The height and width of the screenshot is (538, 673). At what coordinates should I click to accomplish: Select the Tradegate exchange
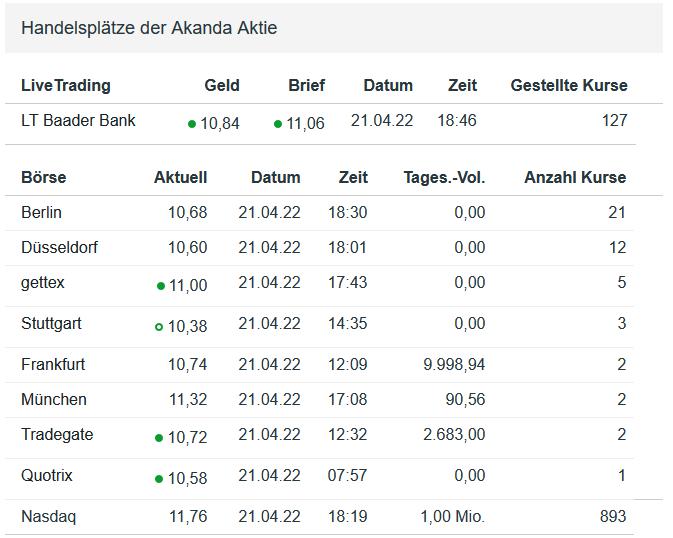click(56, 434)
